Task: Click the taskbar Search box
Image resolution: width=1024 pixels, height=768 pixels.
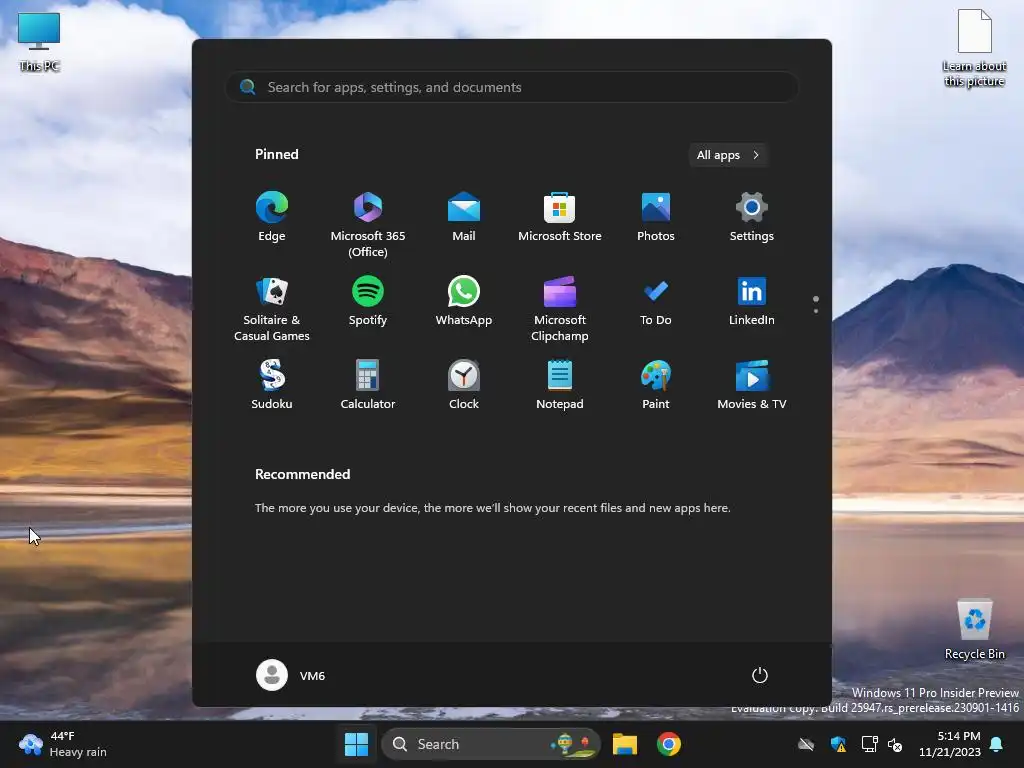Action: point(490,744)
